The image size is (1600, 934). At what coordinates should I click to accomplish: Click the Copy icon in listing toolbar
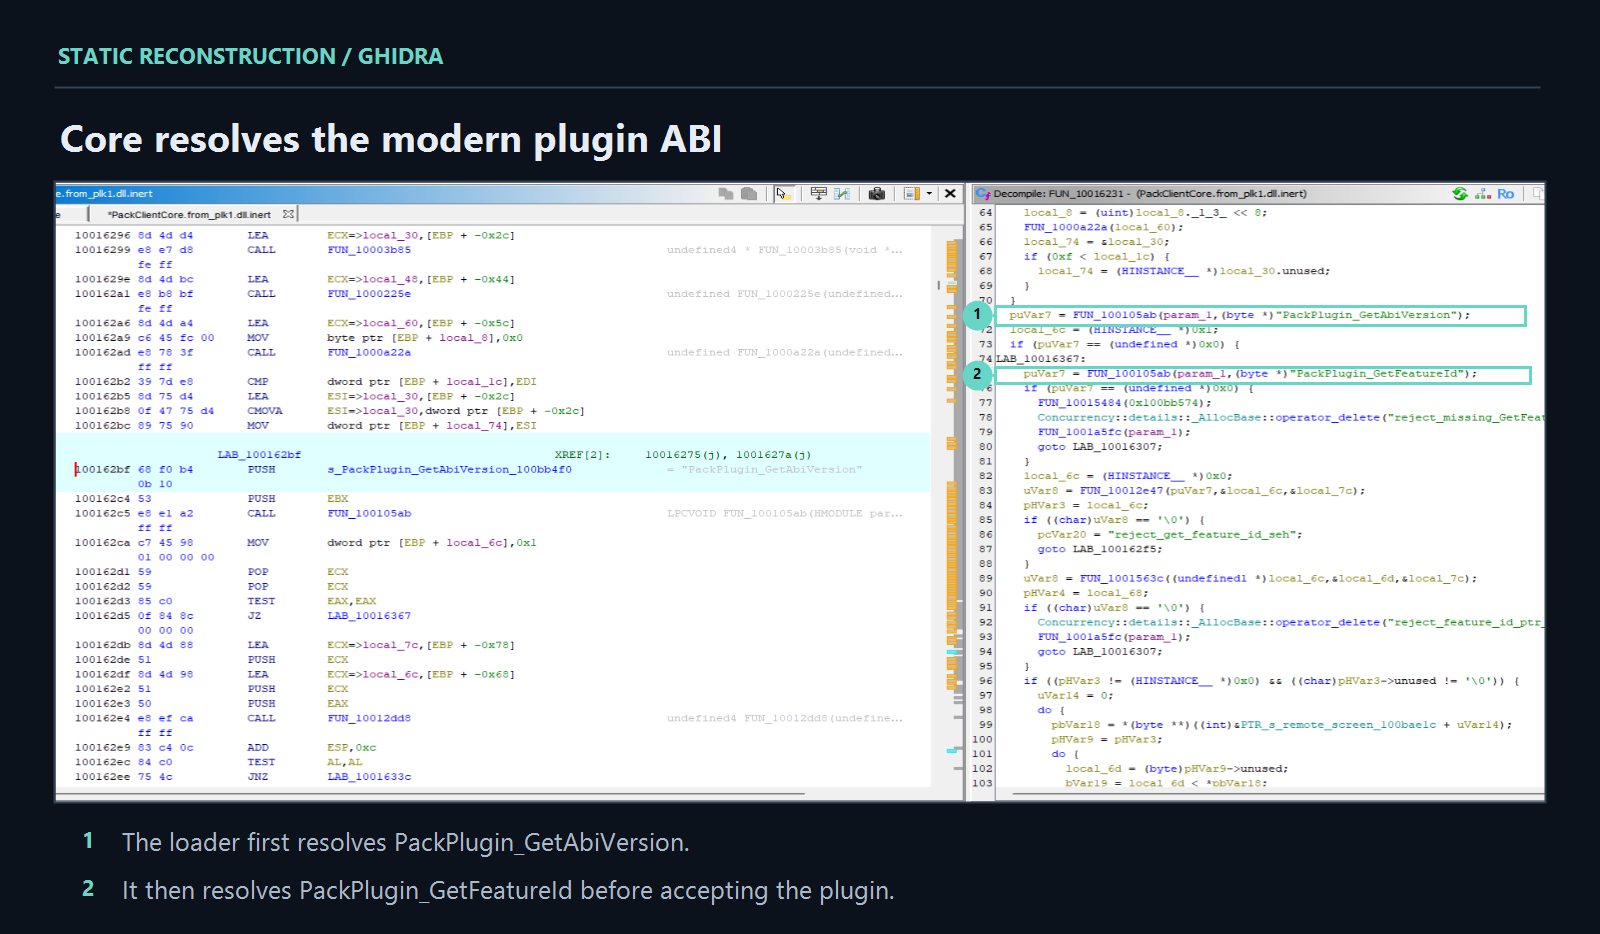pyautogui.click(x=726, y=194)
